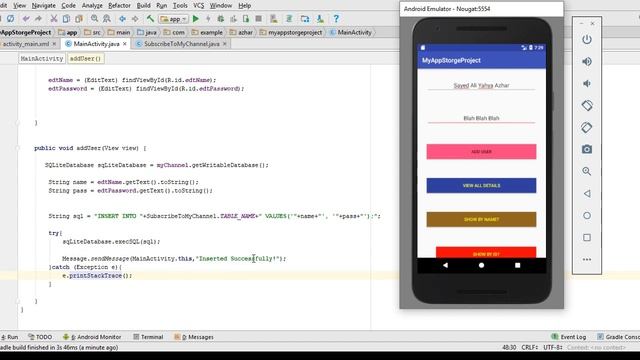
Task: Click emulator sidebar Back triangle icon
Action: 587,193
